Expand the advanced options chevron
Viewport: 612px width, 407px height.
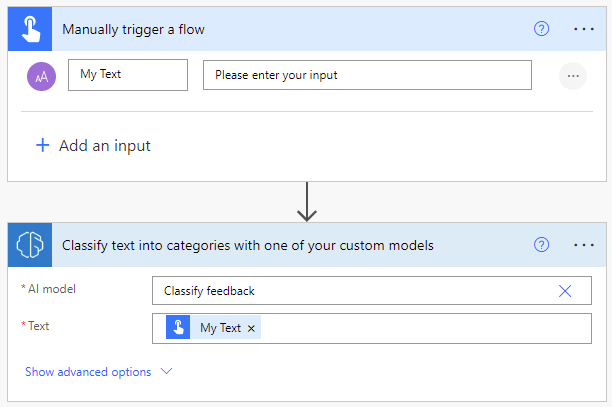pos(166,372)
